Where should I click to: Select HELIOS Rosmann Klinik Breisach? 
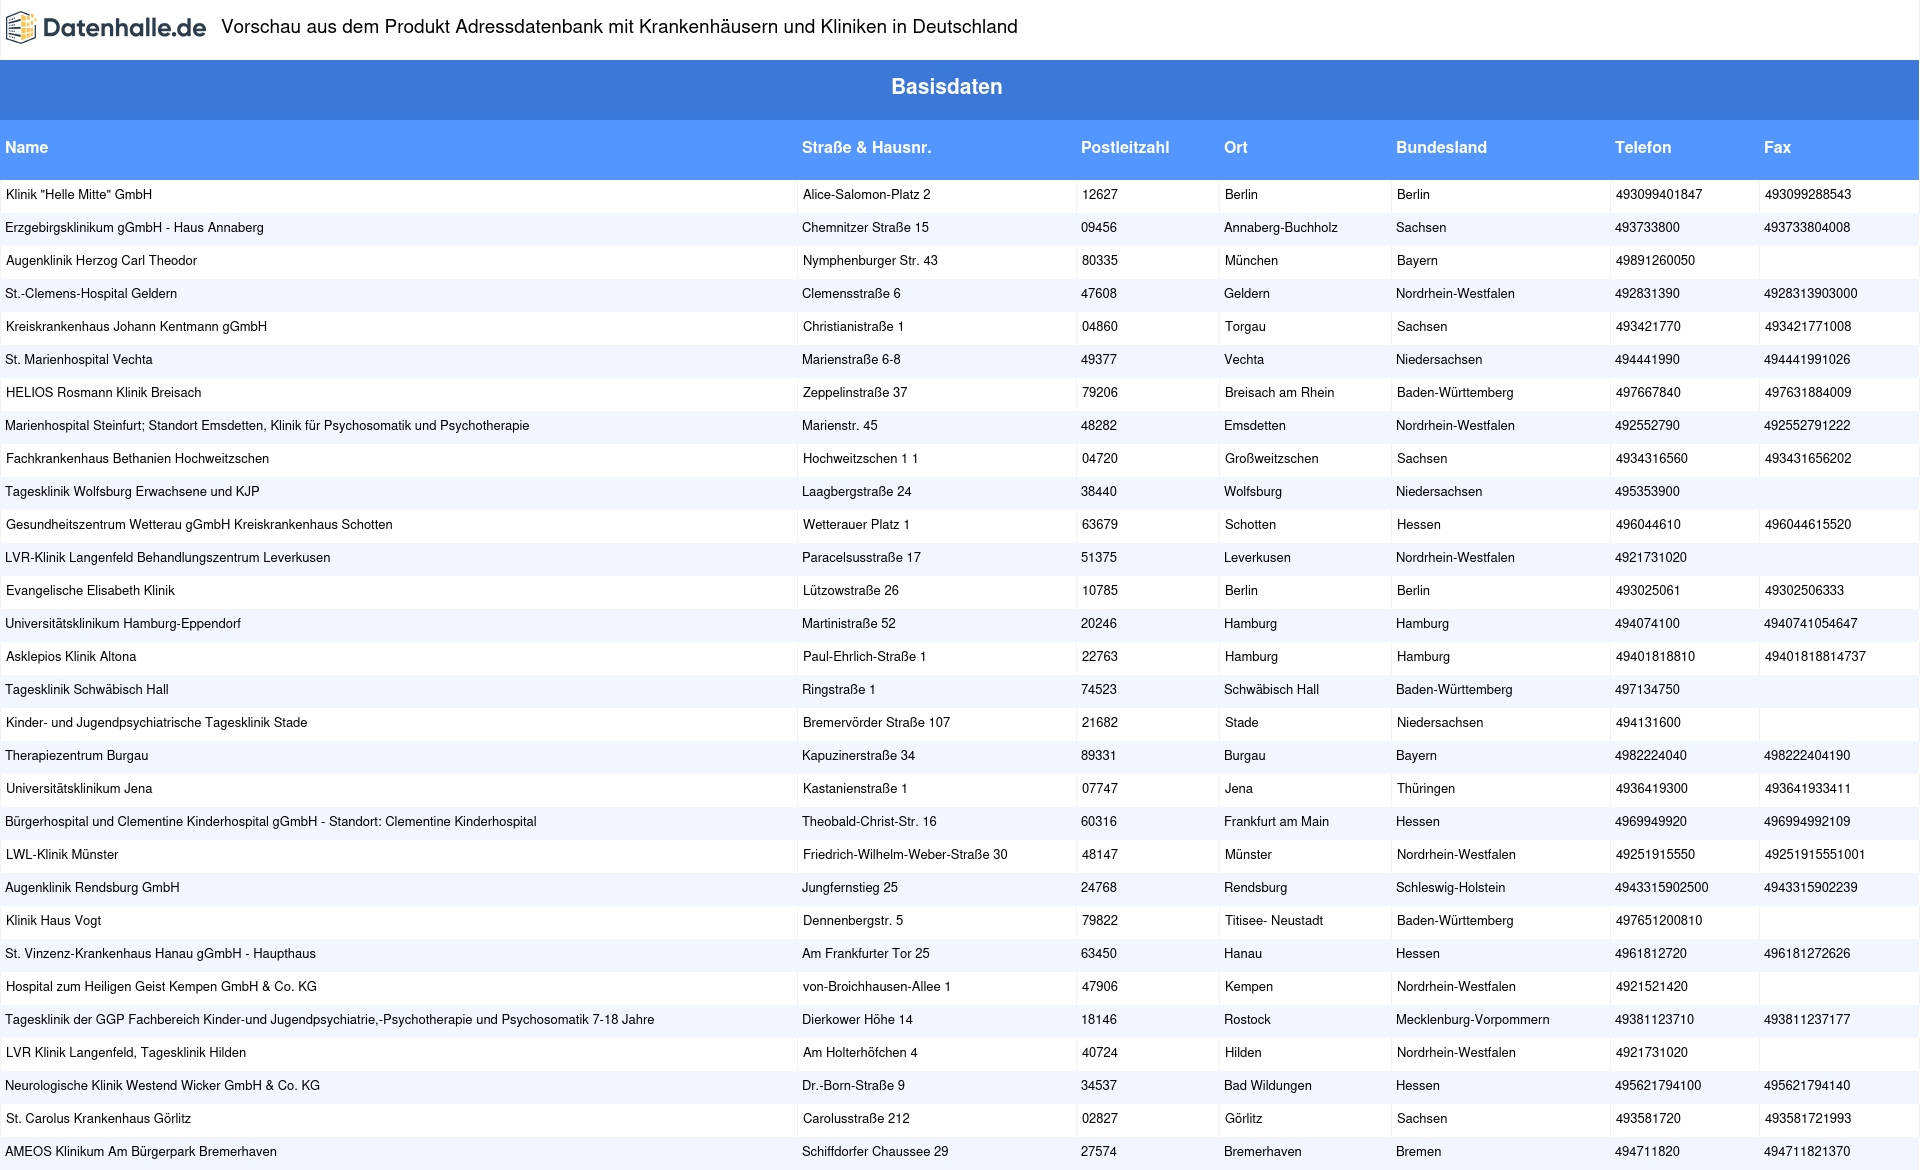[x=103, y=393]
